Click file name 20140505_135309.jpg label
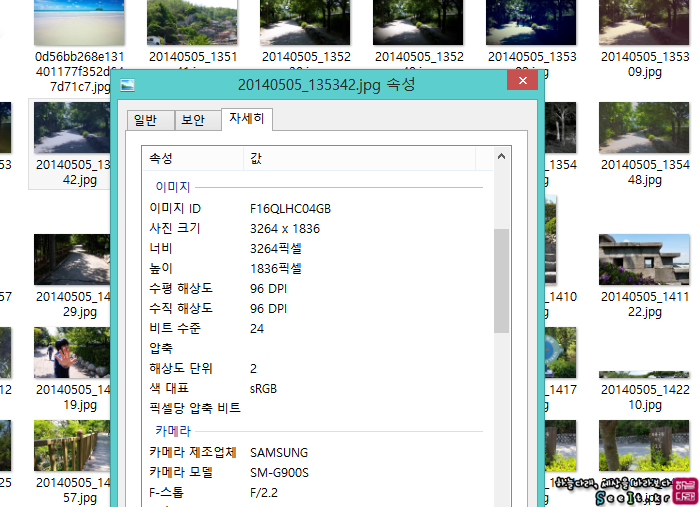This screenshot has height=507, width=700. click(x=645, y=64)
